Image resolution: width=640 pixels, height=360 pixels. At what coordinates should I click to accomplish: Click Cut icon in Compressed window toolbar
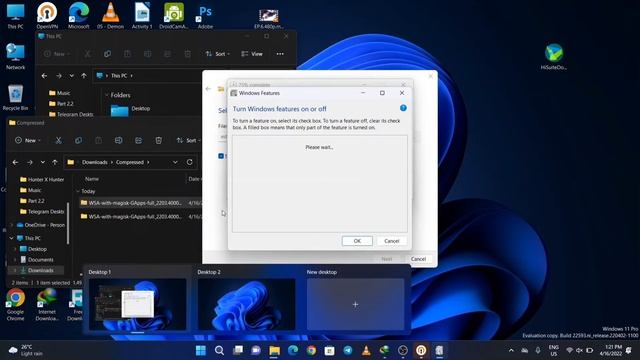point(58,140)
